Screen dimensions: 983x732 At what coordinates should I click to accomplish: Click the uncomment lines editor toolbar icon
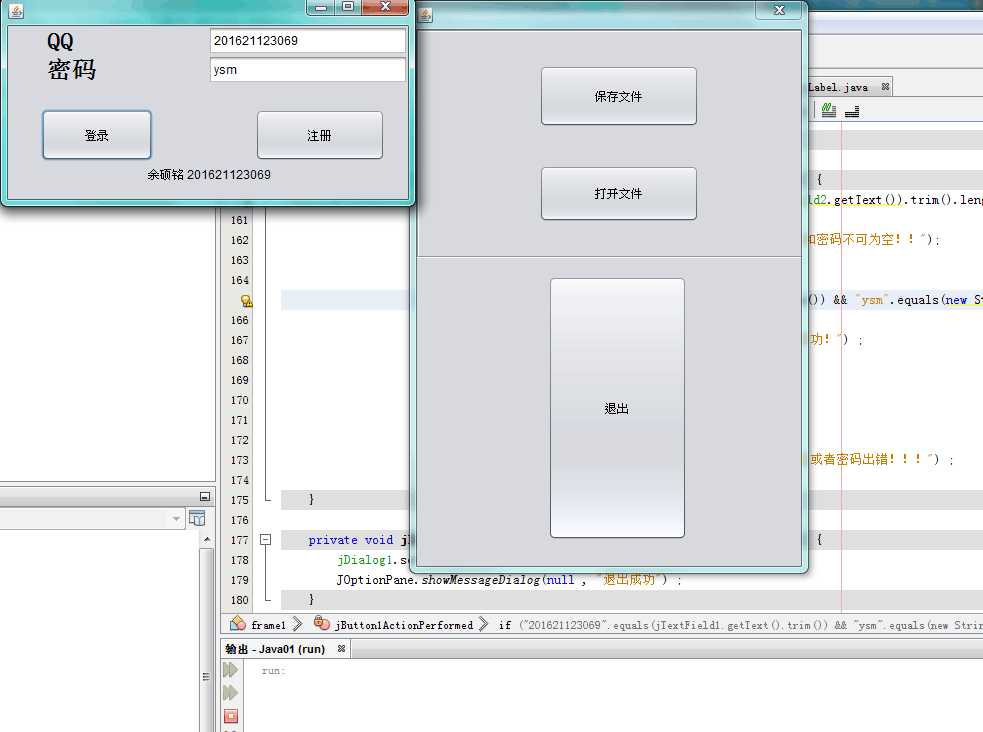pos(852,111)
